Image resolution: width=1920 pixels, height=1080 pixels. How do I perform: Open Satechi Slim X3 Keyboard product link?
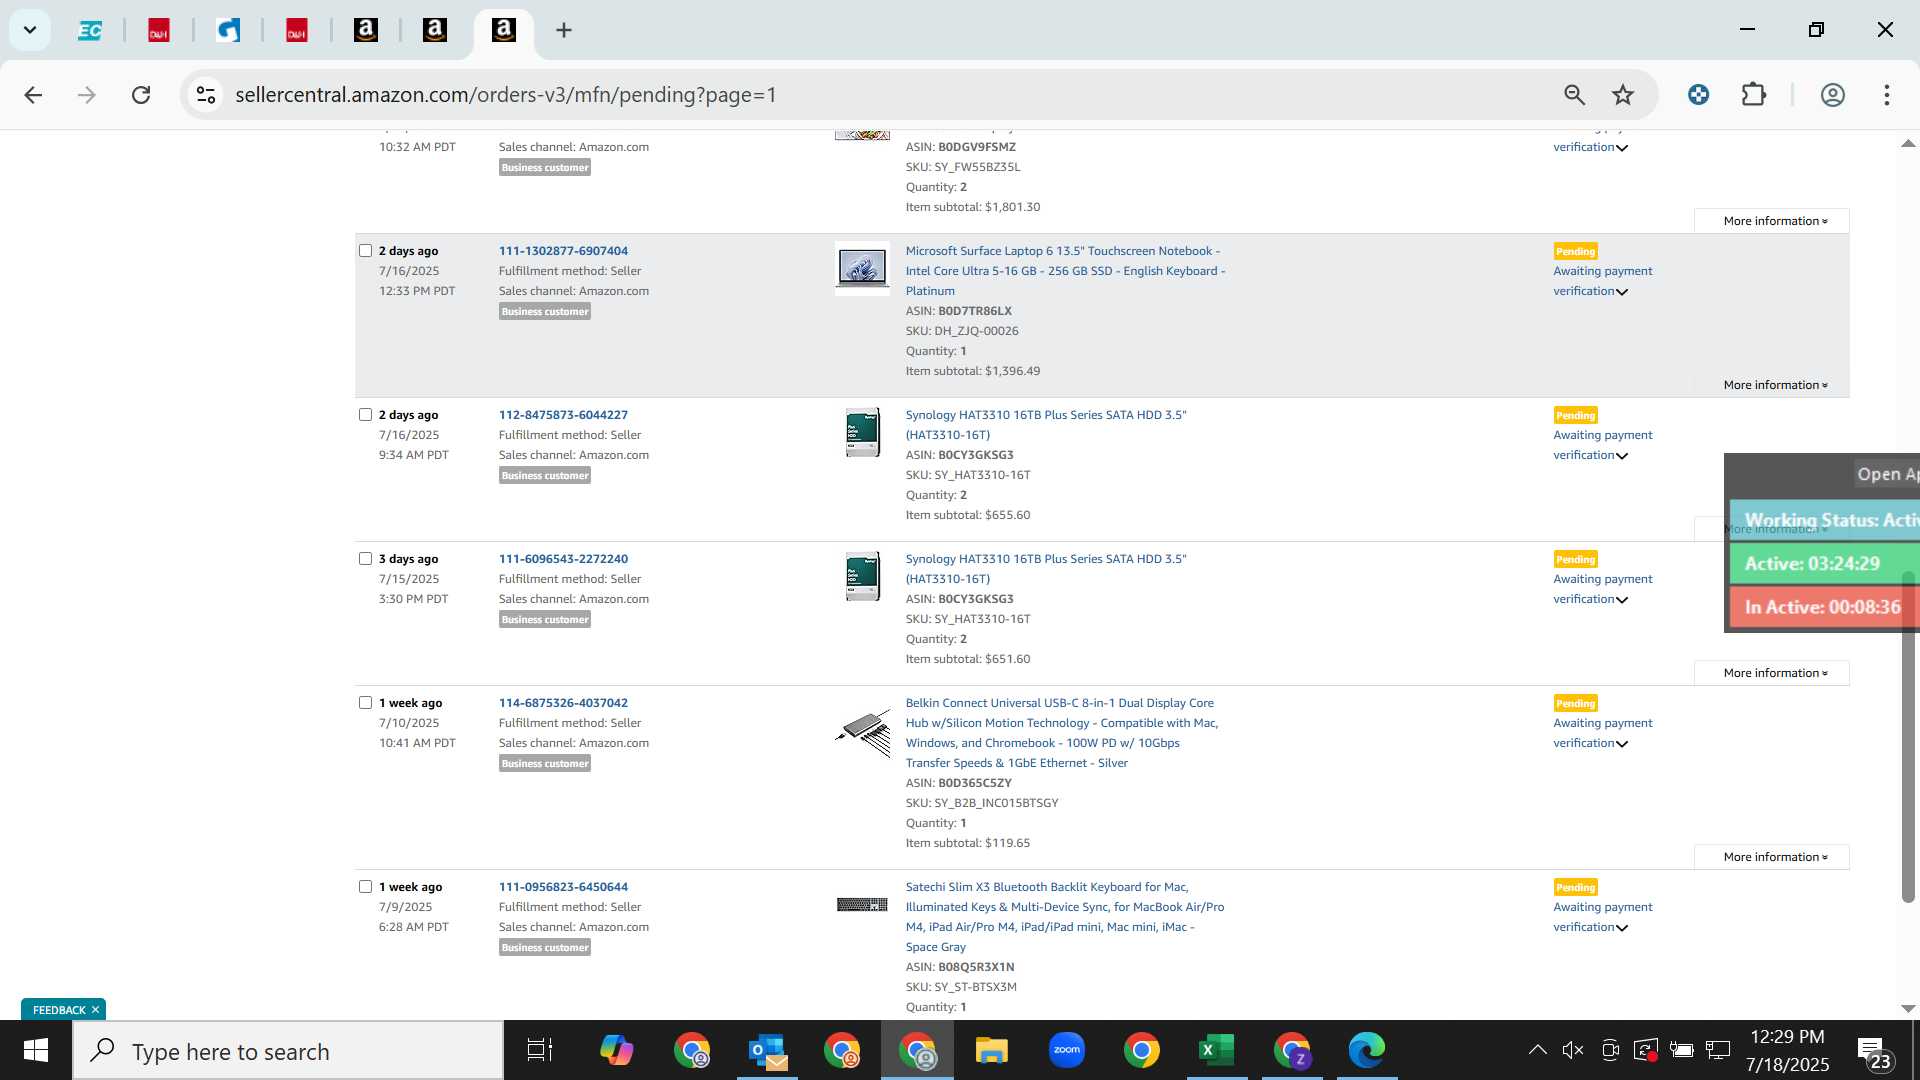point(1065,917)
